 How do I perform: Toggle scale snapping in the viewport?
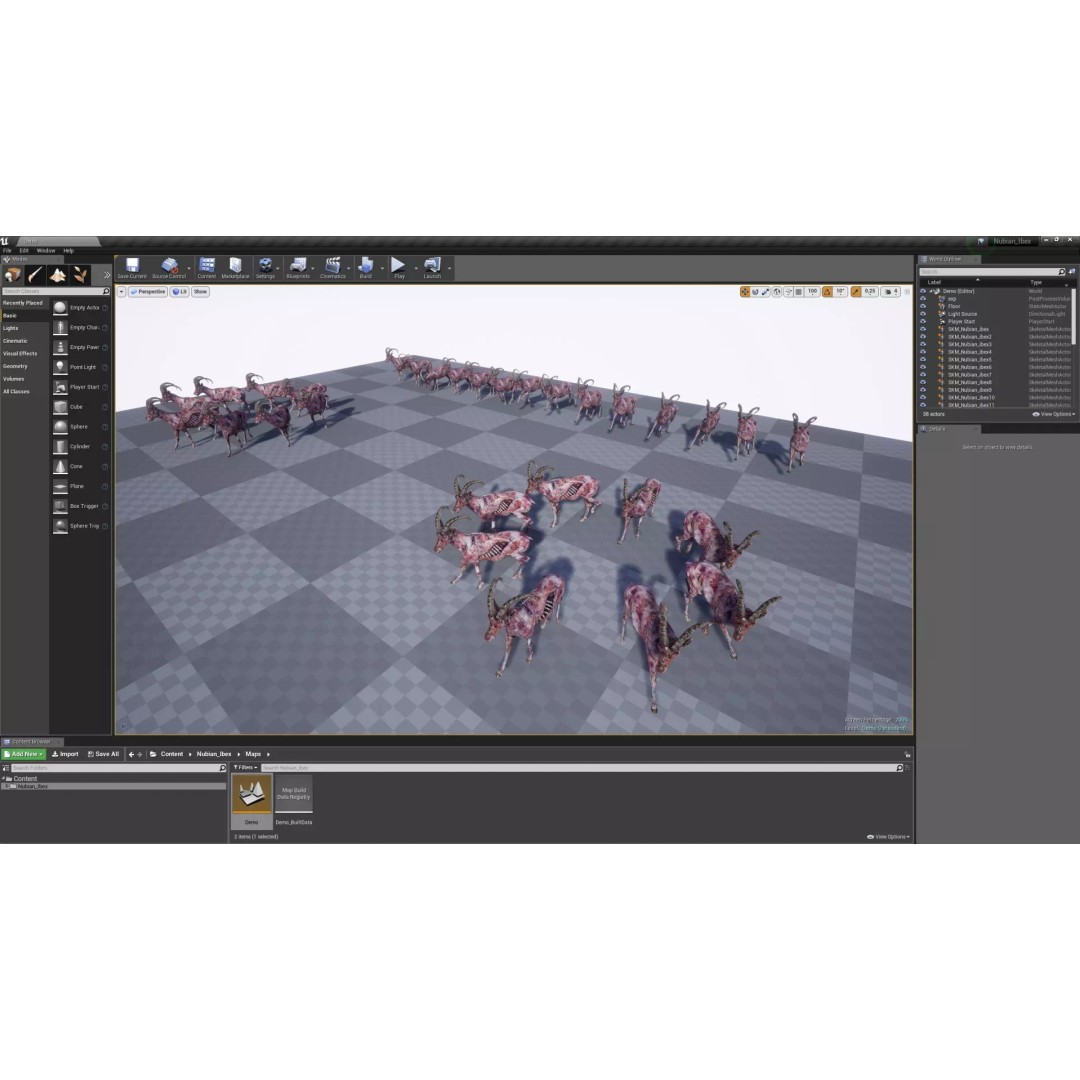tap(856, 292)
